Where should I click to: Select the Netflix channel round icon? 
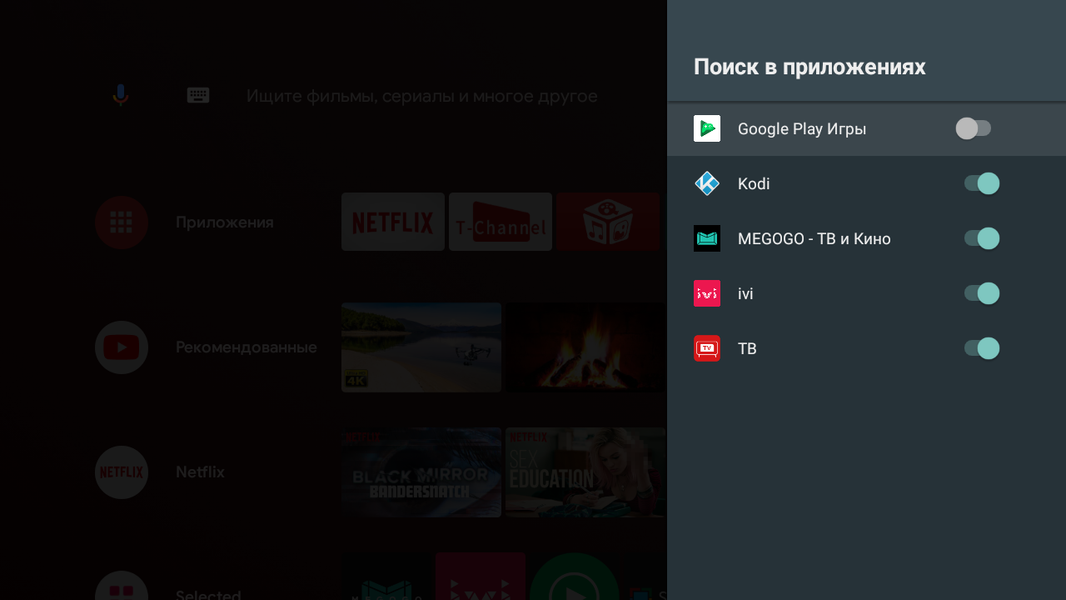122,472
